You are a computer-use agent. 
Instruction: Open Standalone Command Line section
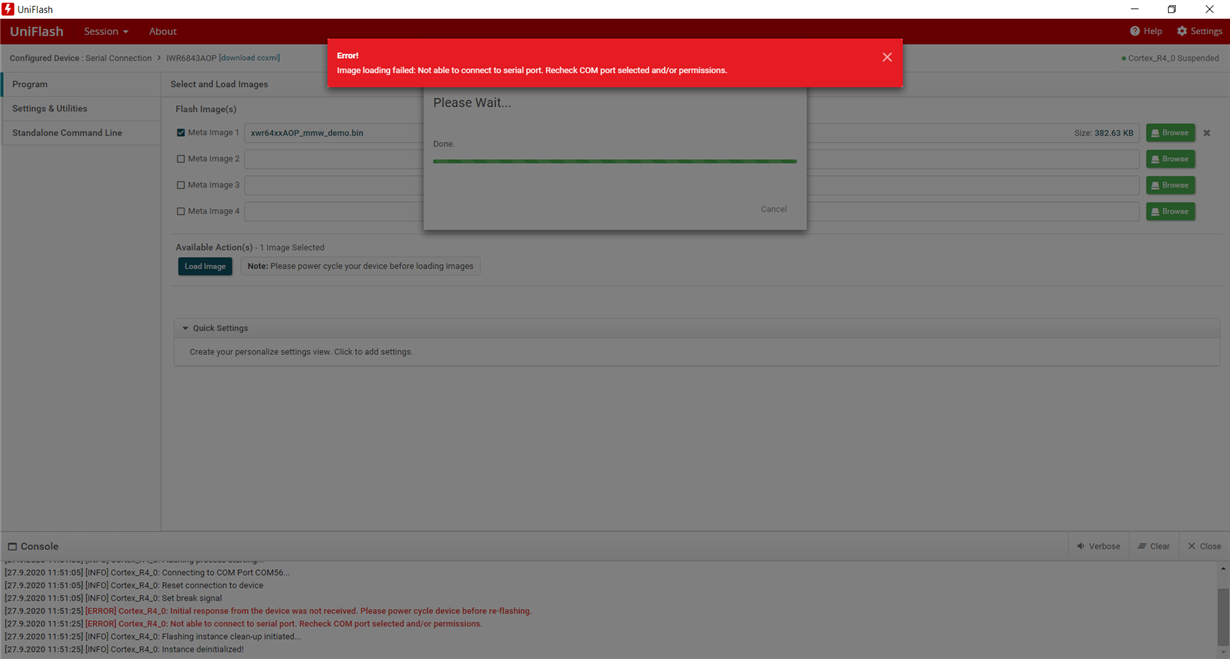(80, 132)
